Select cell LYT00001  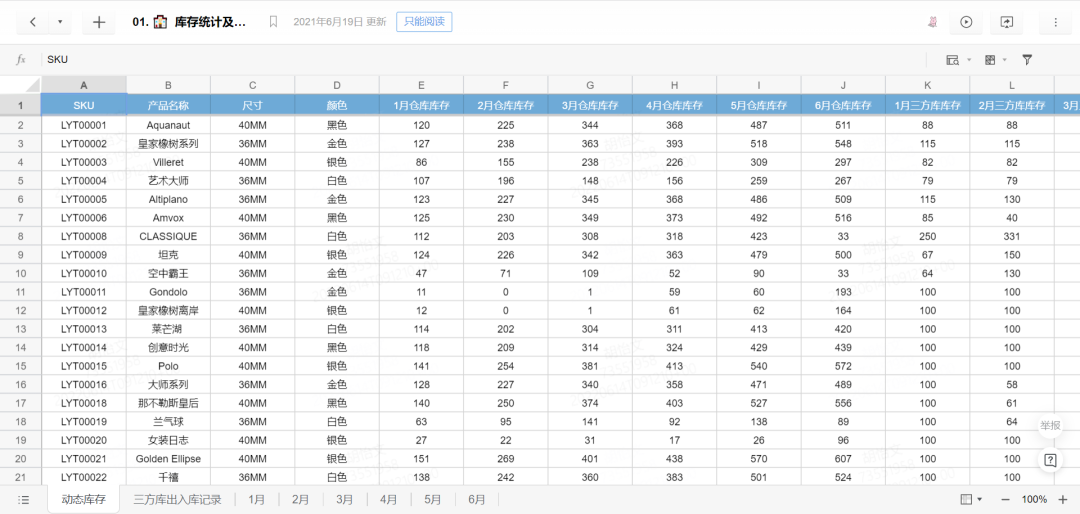coord(84,125)
